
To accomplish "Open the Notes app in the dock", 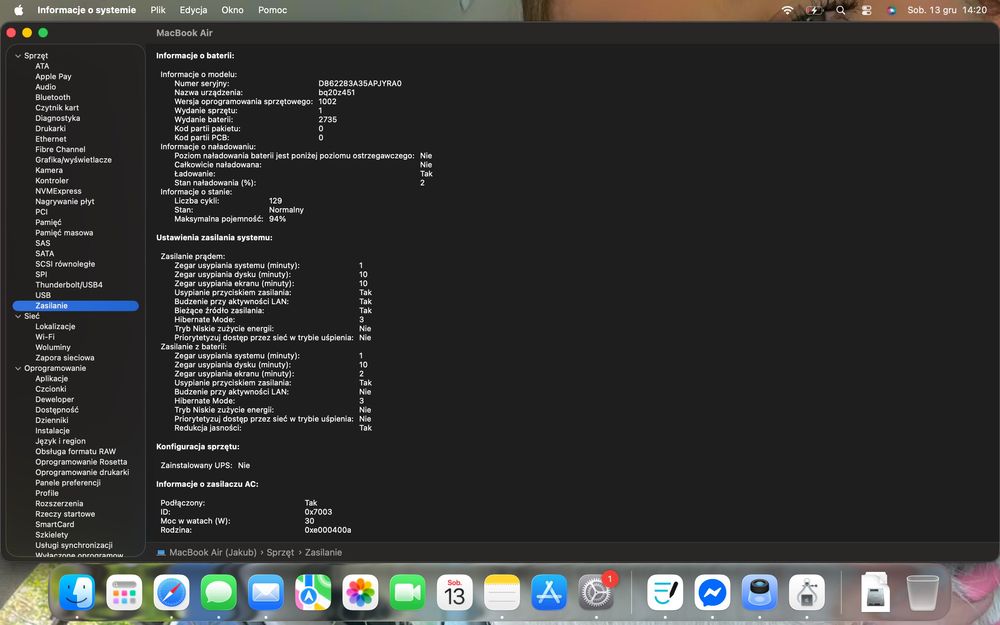I will (x=501, y=592).
